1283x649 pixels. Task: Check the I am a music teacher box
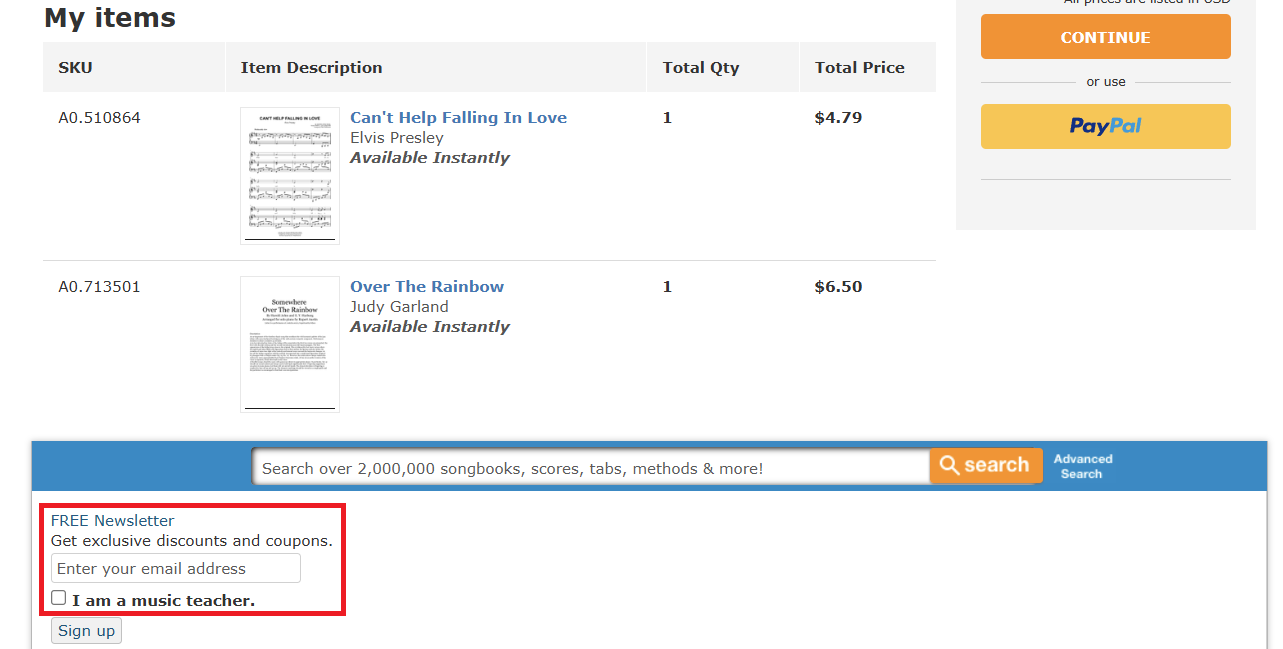pyautogui.click(x=59, y=598)
